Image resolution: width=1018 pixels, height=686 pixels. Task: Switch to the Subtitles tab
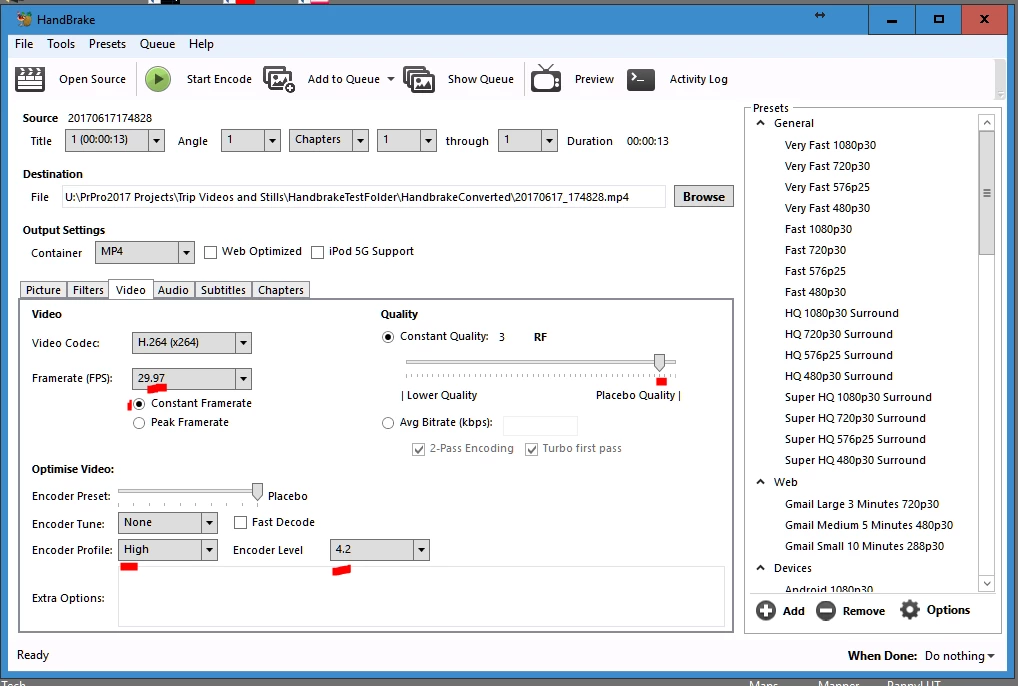pyautogui.click(x=223, y=290)
